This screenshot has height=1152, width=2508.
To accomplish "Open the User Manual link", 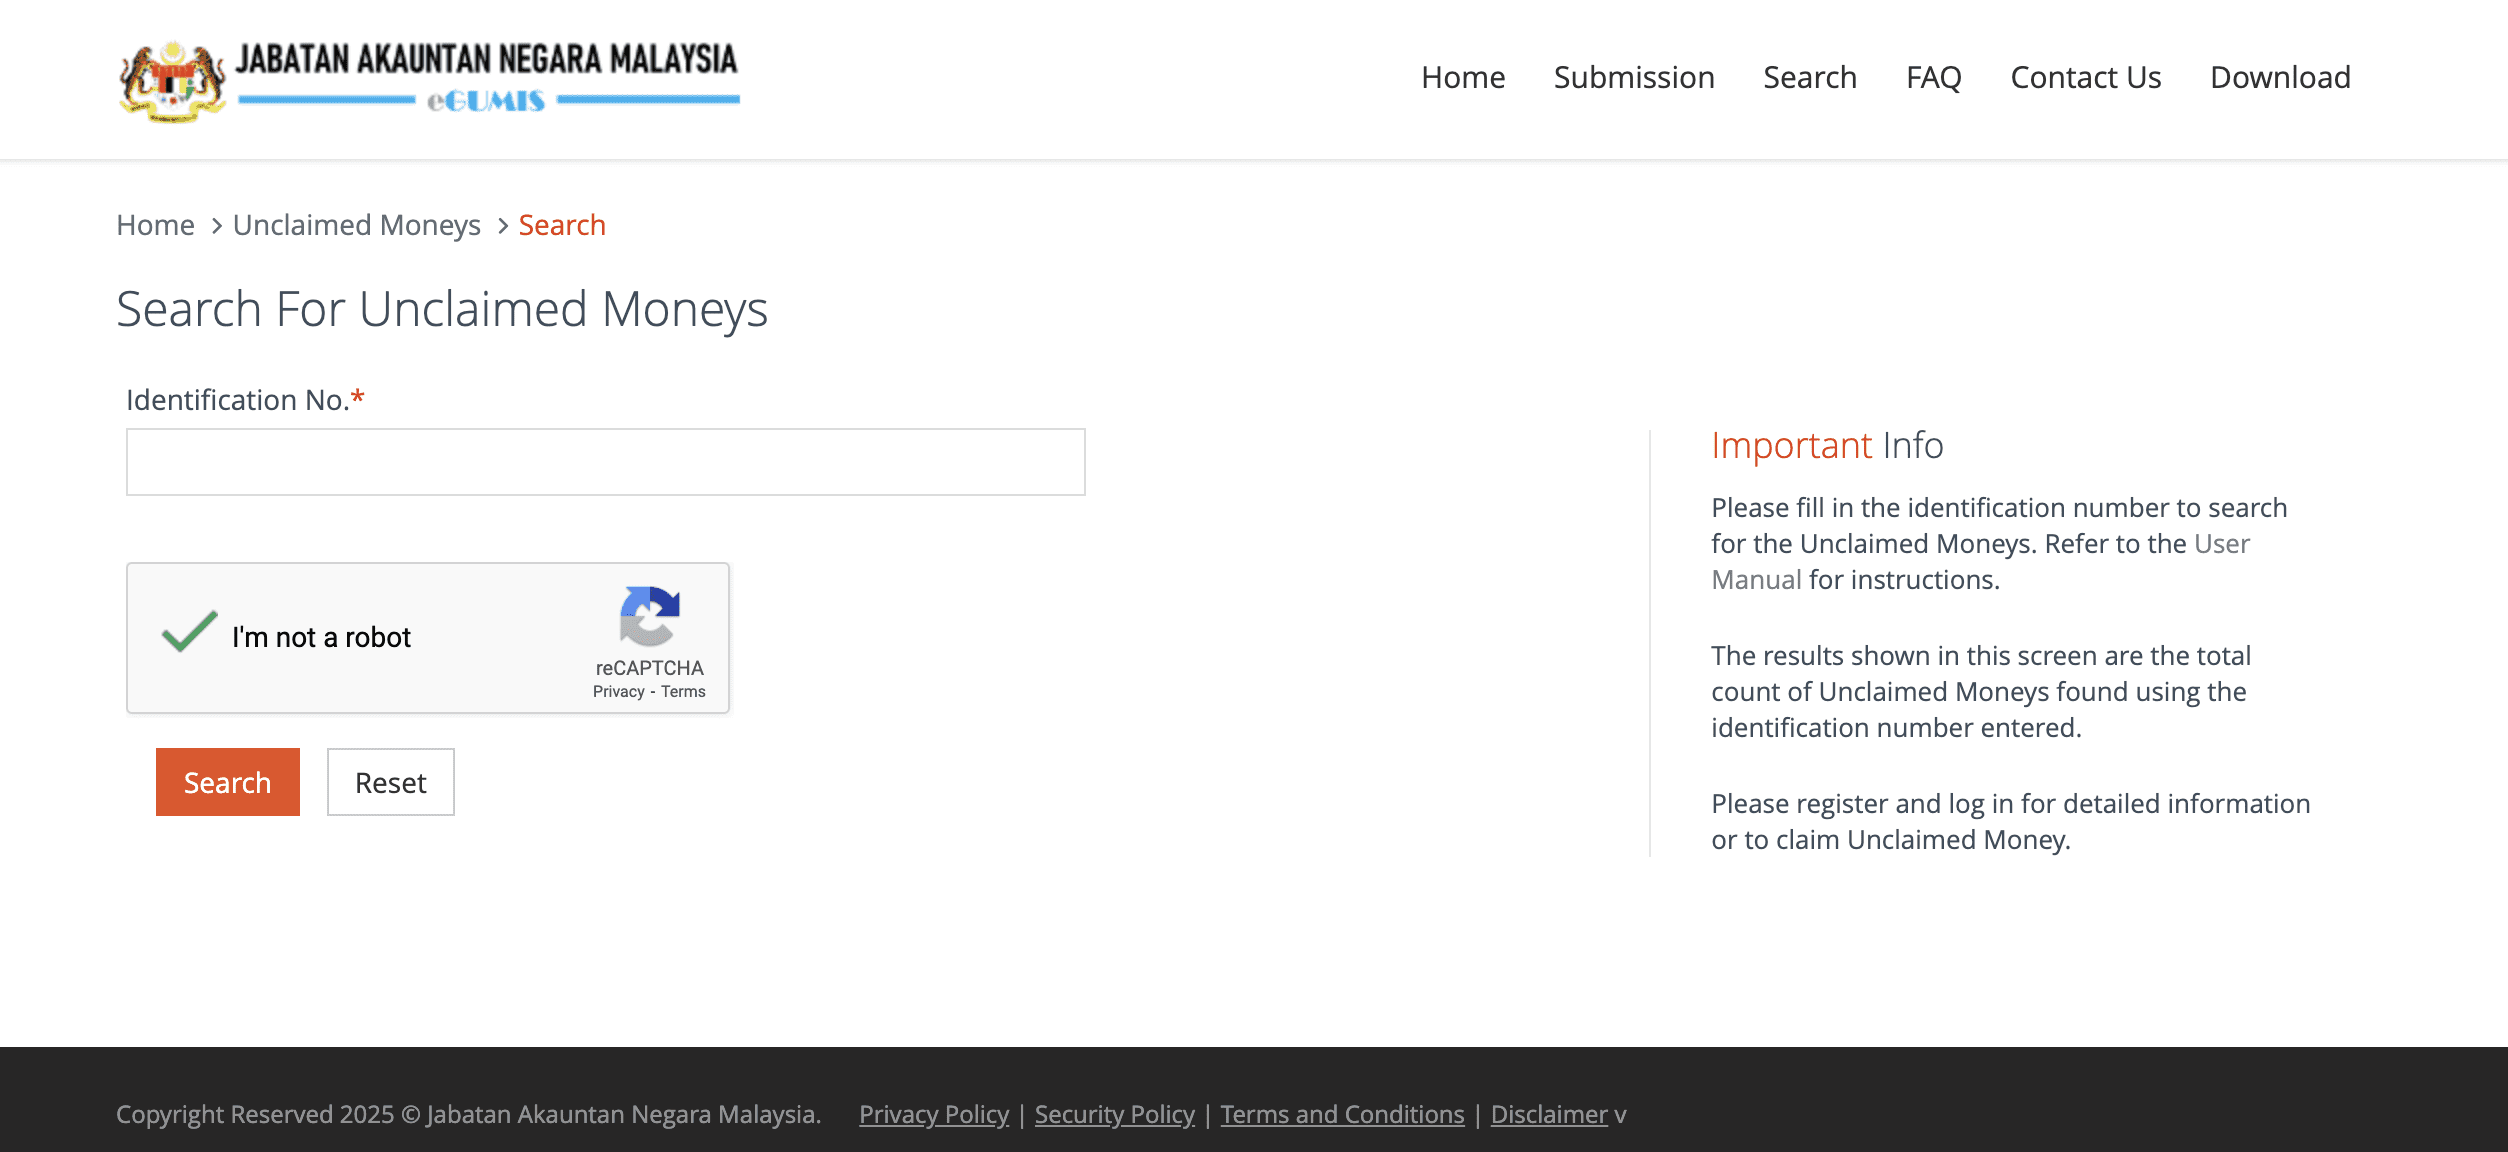I will (x=2221, y=544).
